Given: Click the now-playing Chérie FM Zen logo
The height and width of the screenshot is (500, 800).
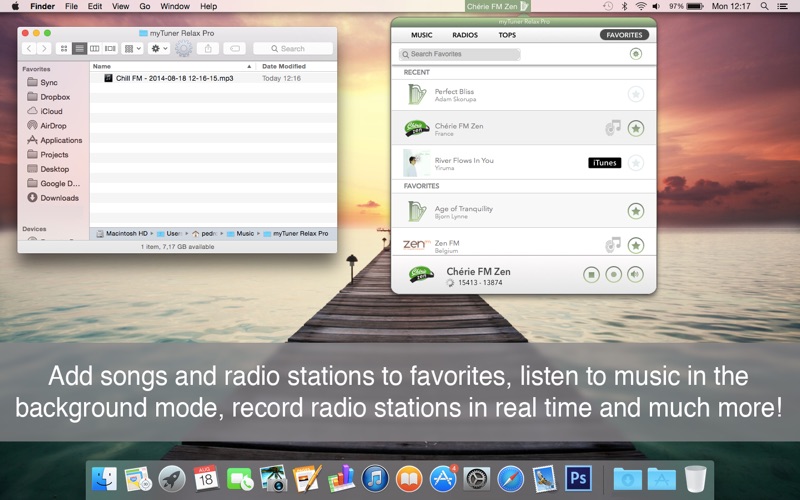Looking at the screenshot, I should tap(421, 275).
